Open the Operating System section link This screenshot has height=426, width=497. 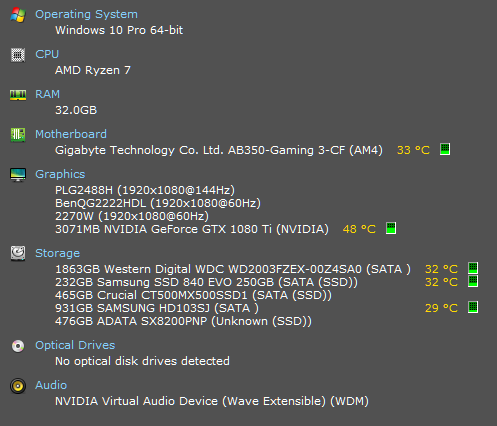tap(86, 14)
